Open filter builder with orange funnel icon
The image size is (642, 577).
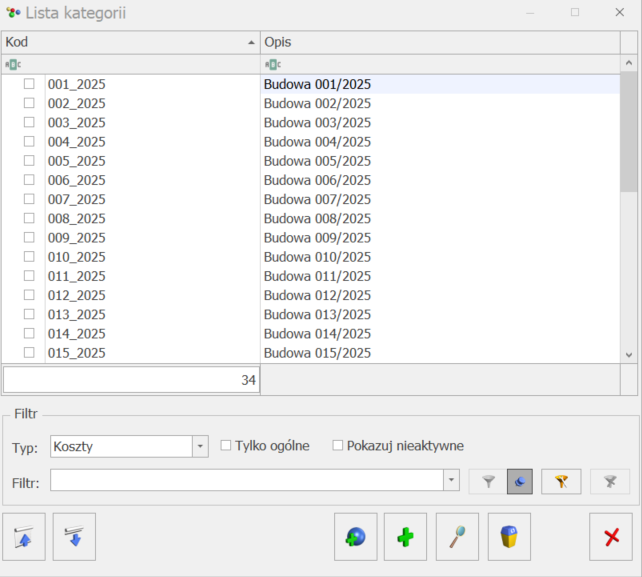point(561,482)
